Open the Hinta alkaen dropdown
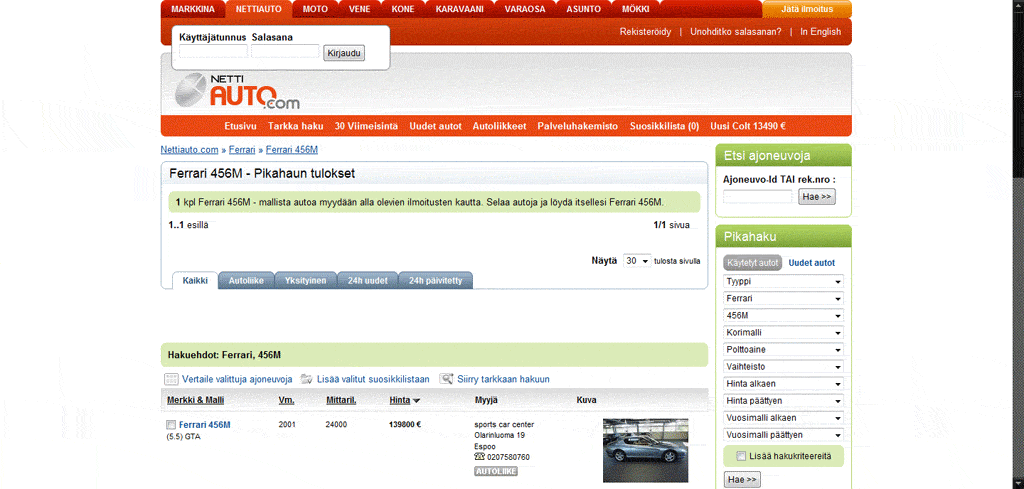Viewport: 1024px width, 489px height. (x=784, y=383)
